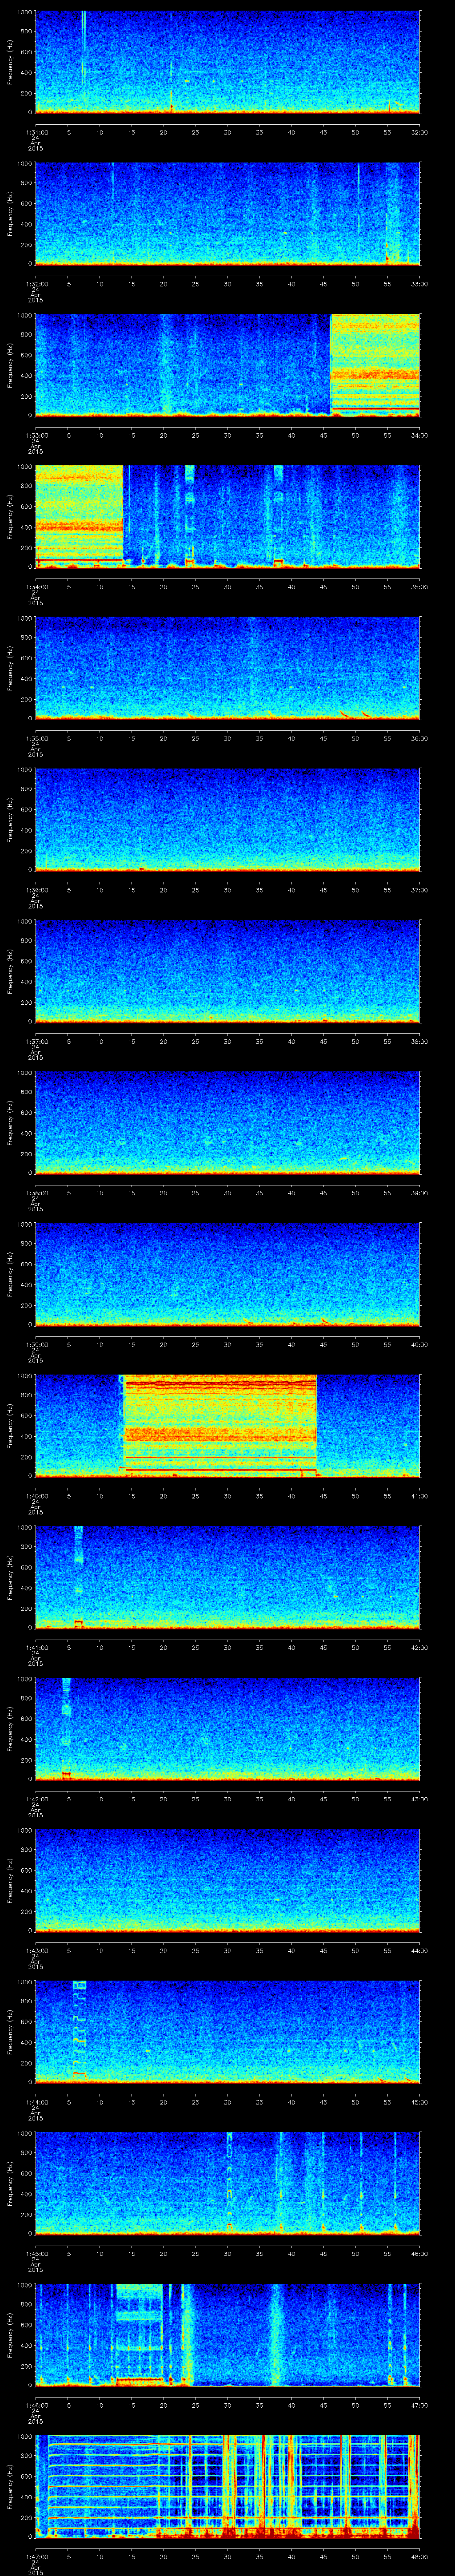Click the 1:47:00 start time label
455x2576 pixels.
pyautogui.click(x=35, y=2556)
